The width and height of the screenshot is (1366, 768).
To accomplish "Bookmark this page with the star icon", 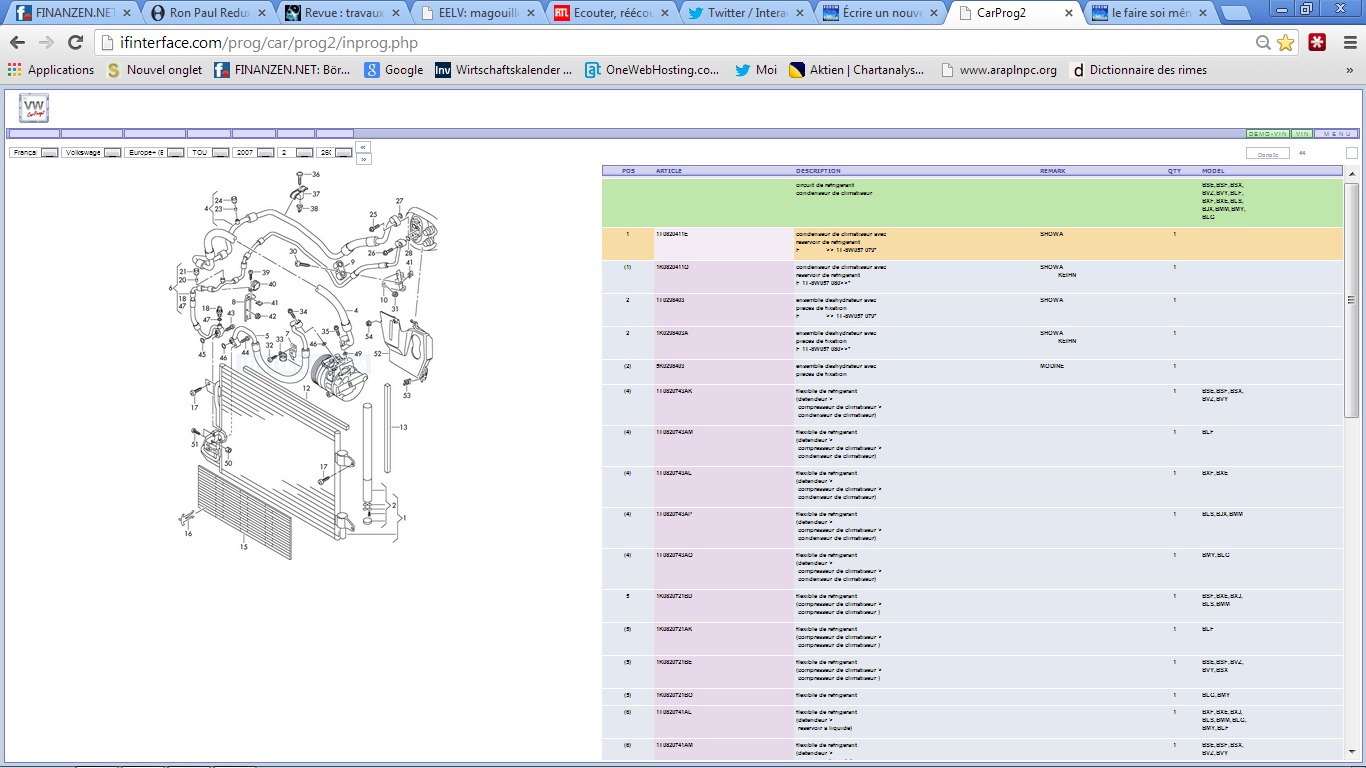I will pyautogui.click(x=1285, y=43).
